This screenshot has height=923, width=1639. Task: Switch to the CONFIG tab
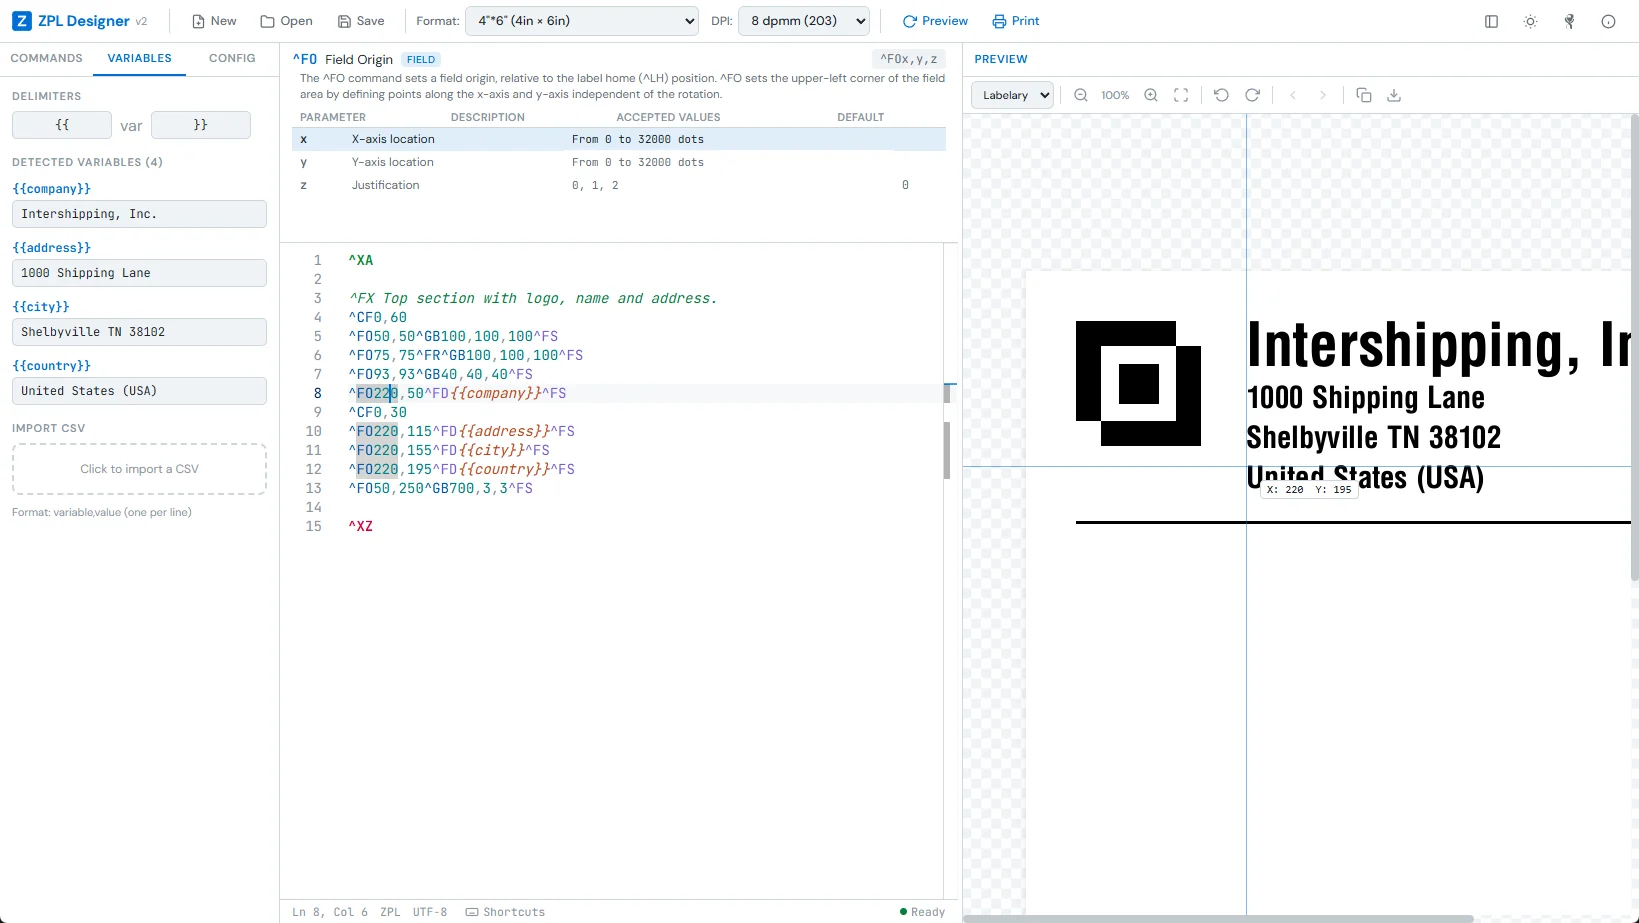pos(231,58)
